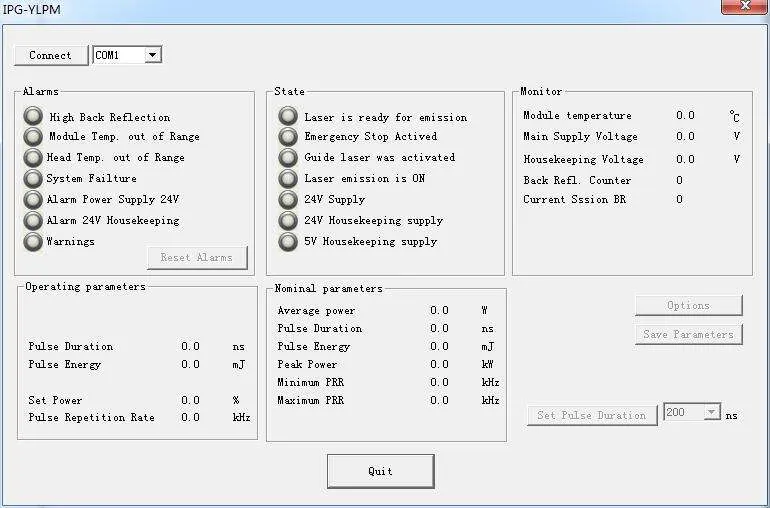Click the 'High Back Reflection' label
The image size is (770, 508).
(x=110, y=117)
